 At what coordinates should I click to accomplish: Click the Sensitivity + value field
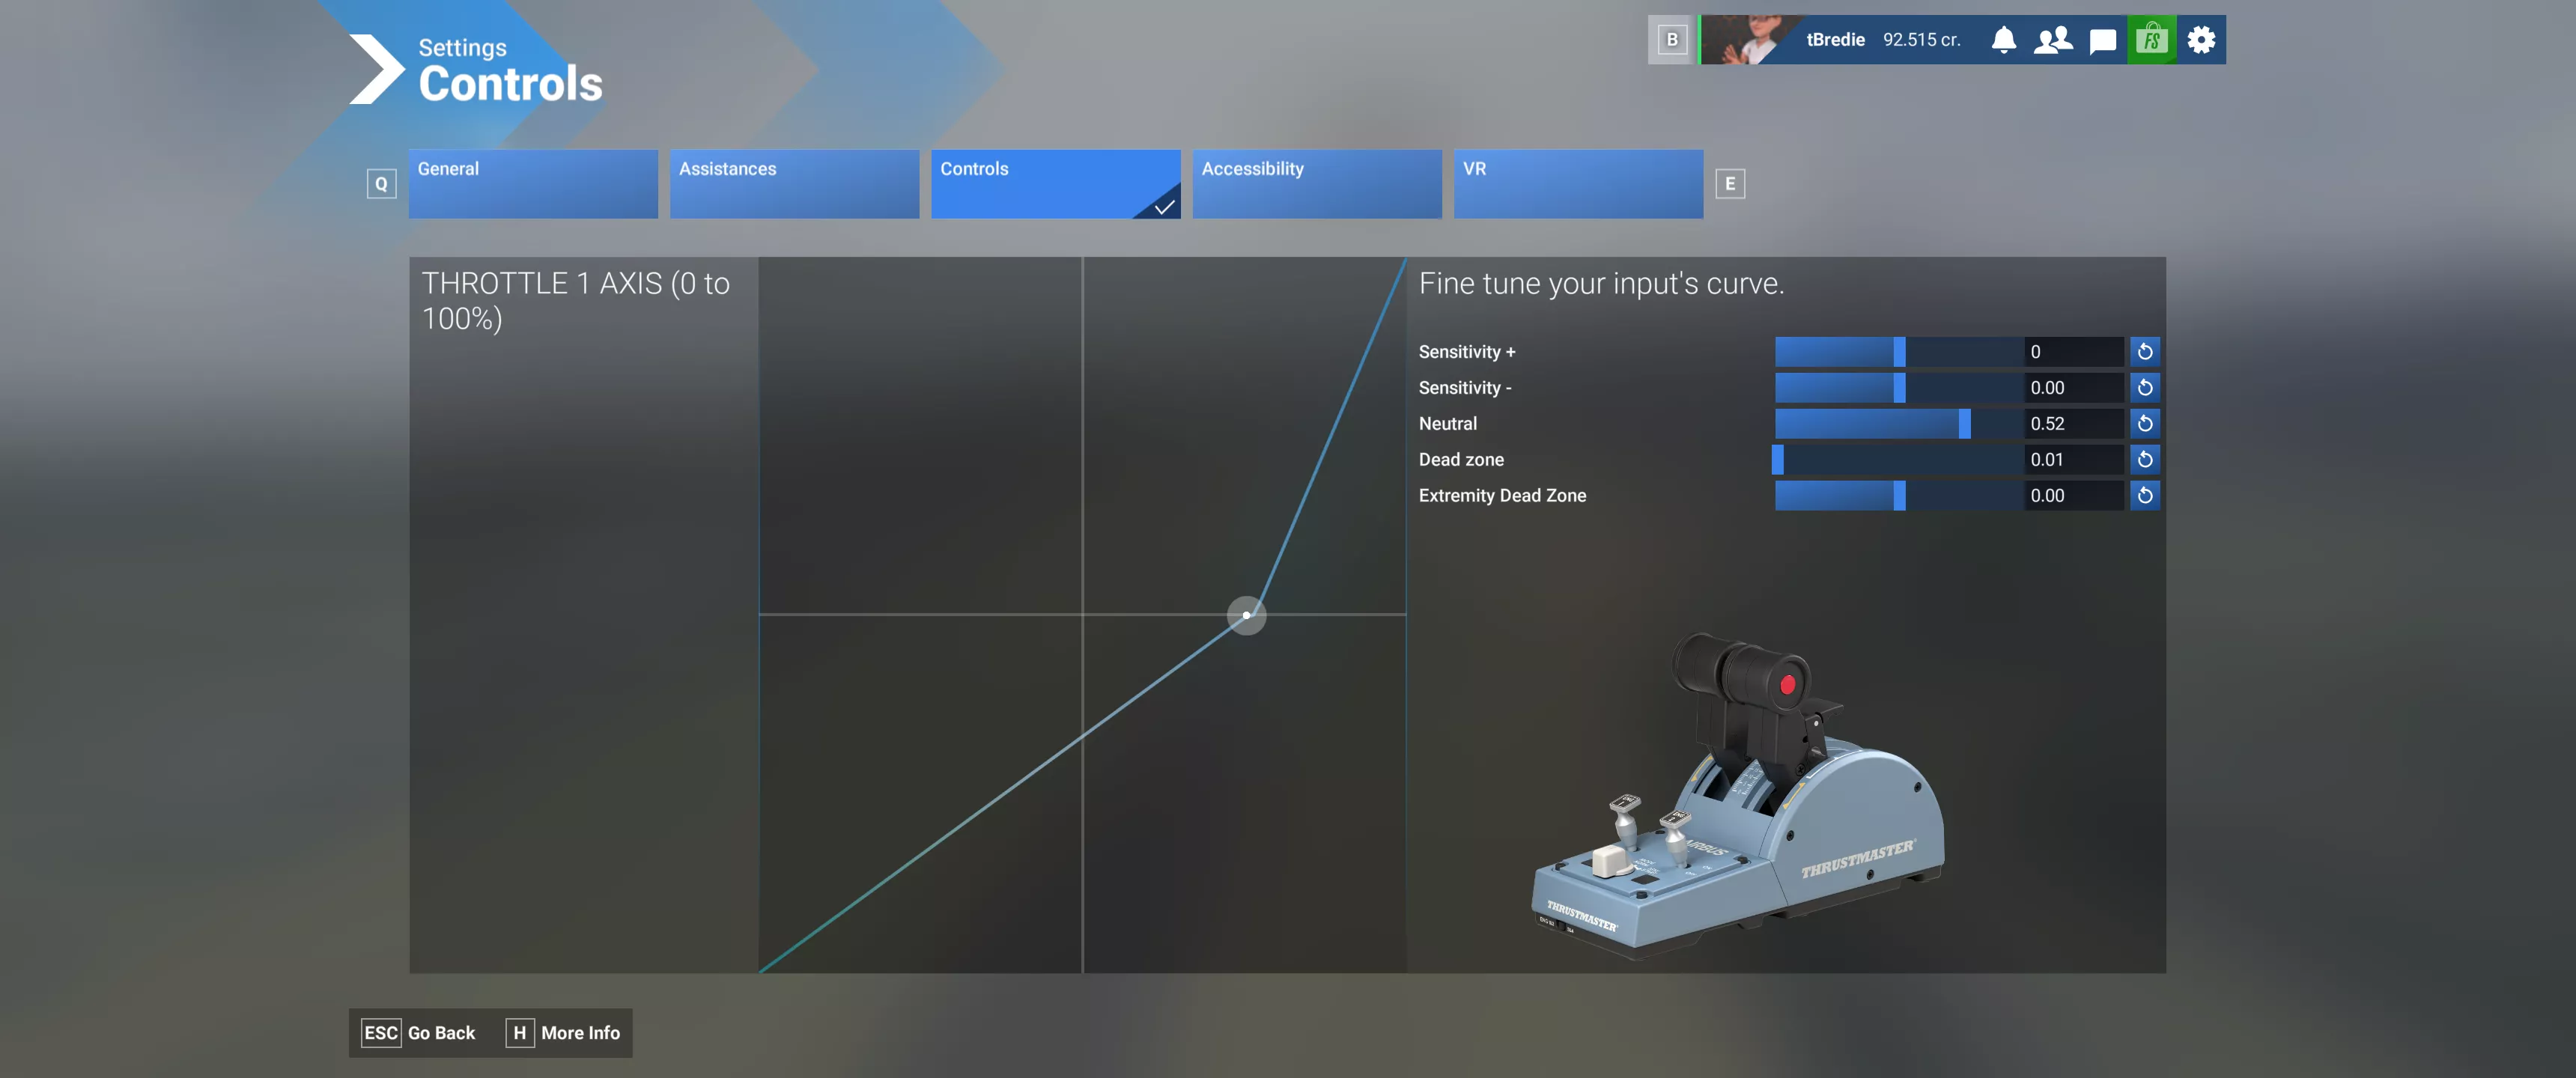2074,352
